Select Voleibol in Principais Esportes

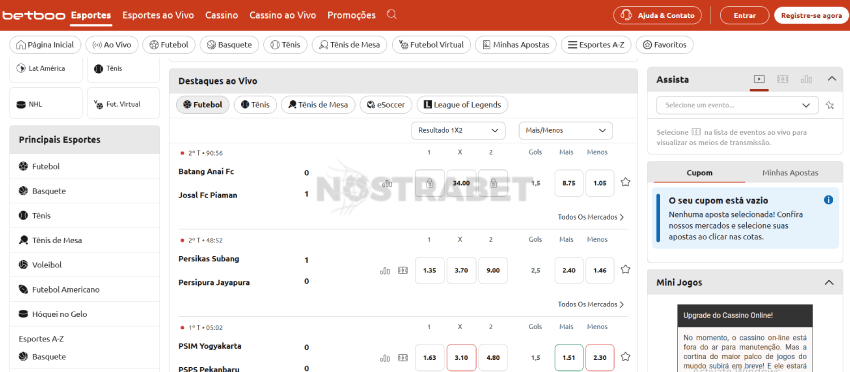click(85, 265)
